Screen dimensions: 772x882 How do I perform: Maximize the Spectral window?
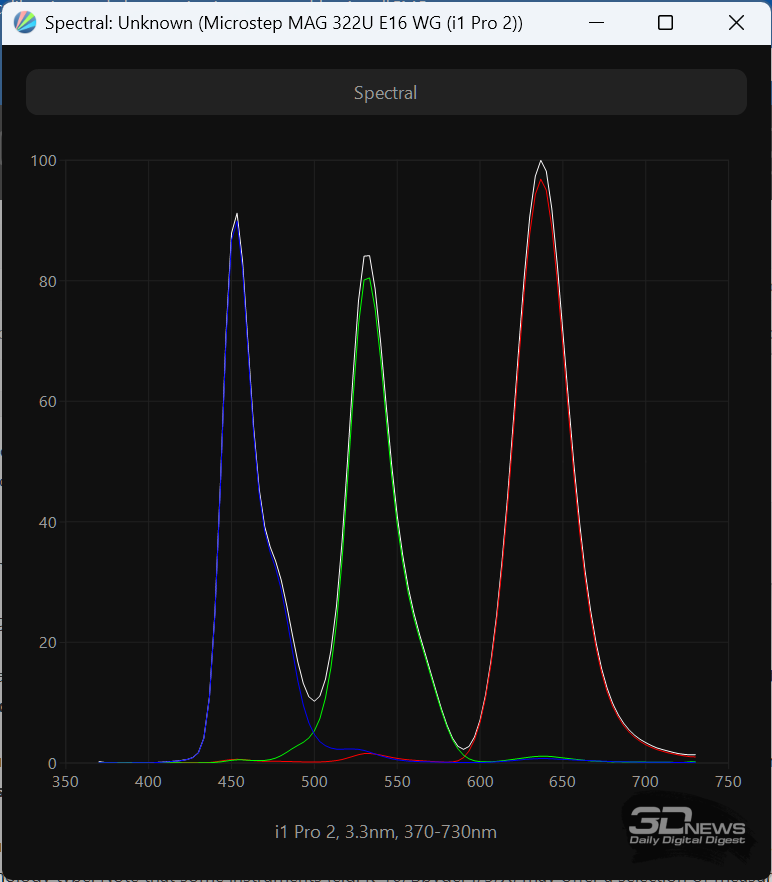665,23
